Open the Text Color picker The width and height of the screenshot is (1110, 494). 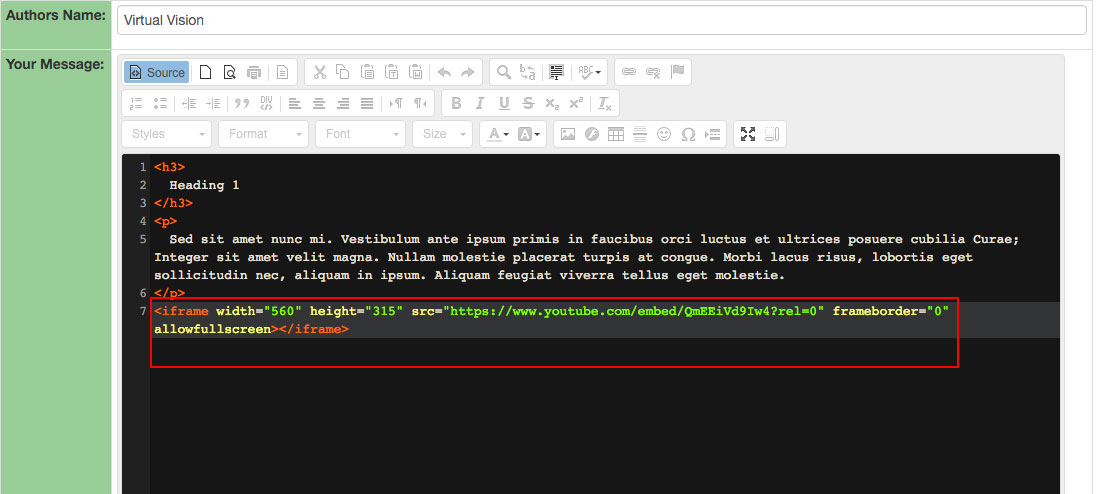(x=498, y=134)
